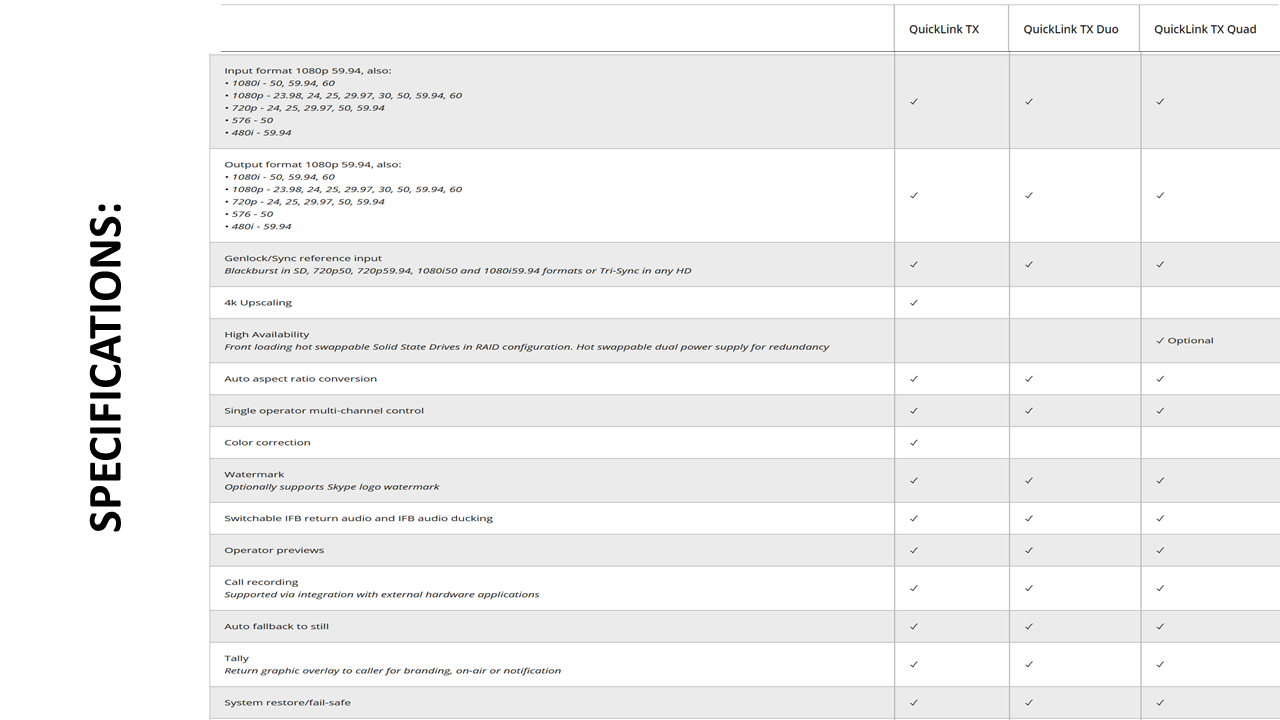
Task: Click the Single operator multi-channel control label
Action: click(x=323, y=411)
